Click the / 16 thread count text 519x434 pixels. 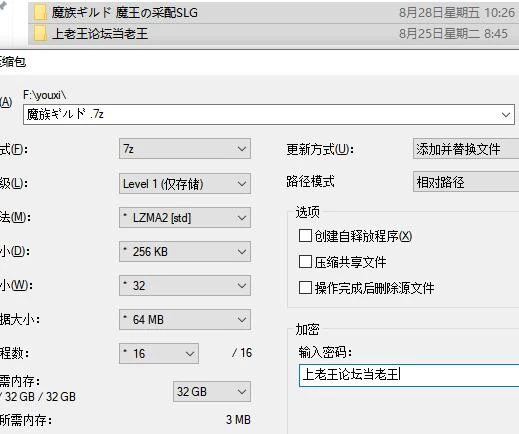click(x=242, y=353)
